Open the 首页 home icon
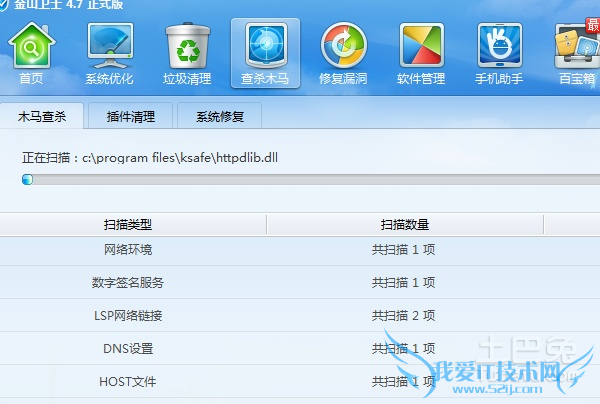Viewport: 600px width, 404px height. 31,54
